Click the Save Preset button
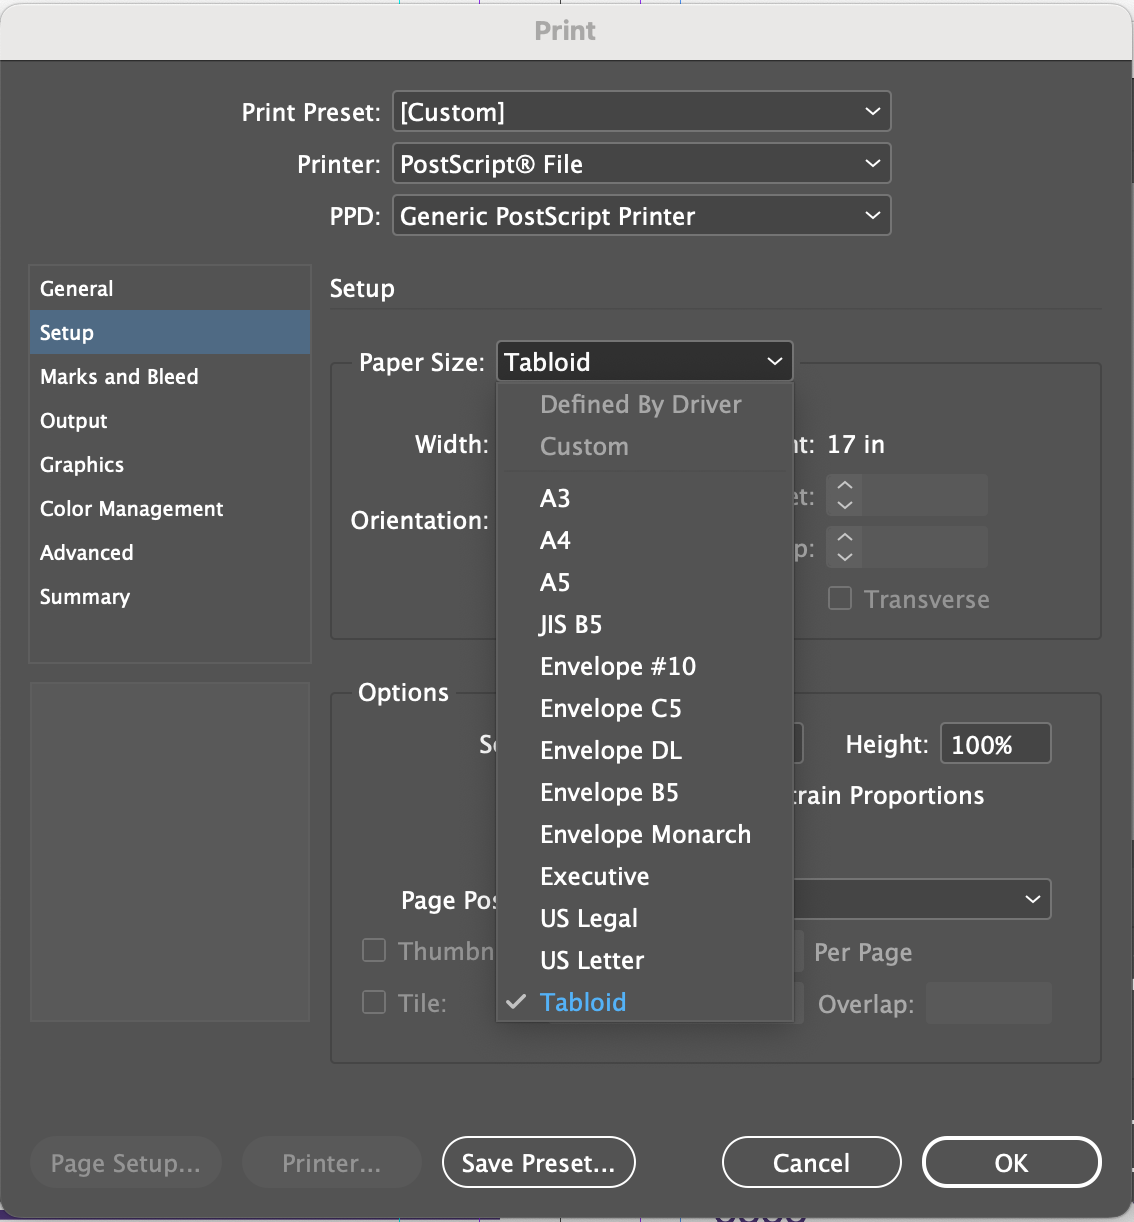The width and height of the screenshot is (1134, 1222). (538, 1163)
